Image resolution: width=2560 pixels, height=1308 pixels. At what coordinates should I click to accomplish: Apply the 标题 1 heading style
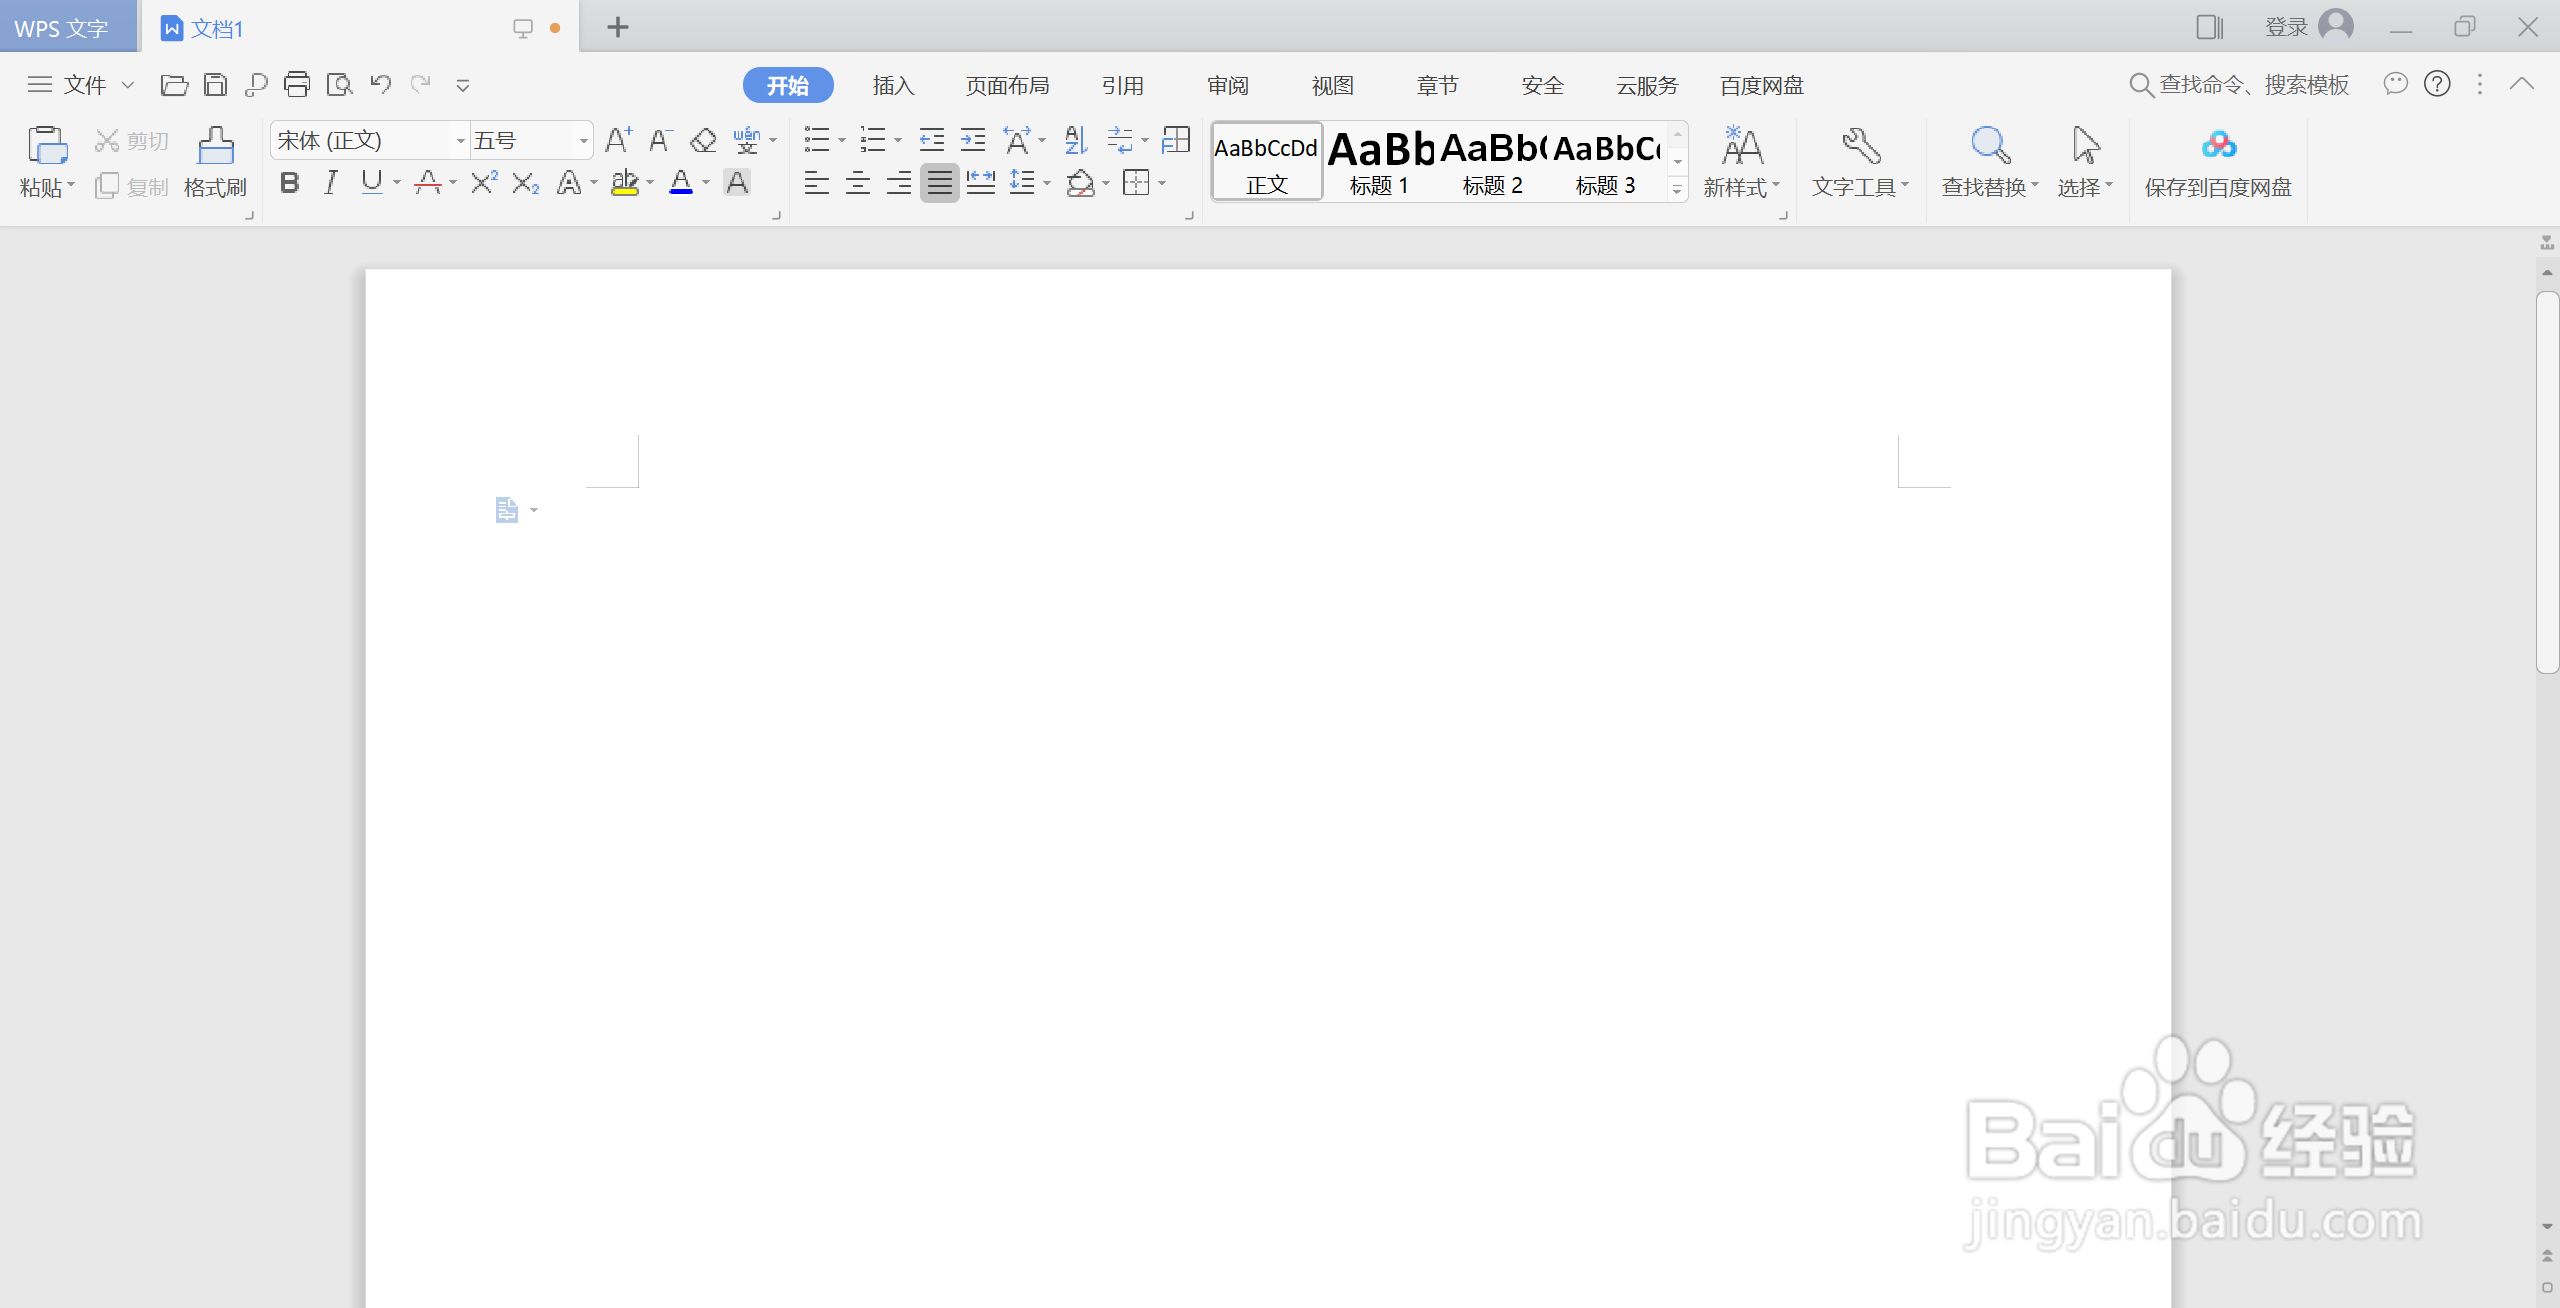pos(1379,161)
